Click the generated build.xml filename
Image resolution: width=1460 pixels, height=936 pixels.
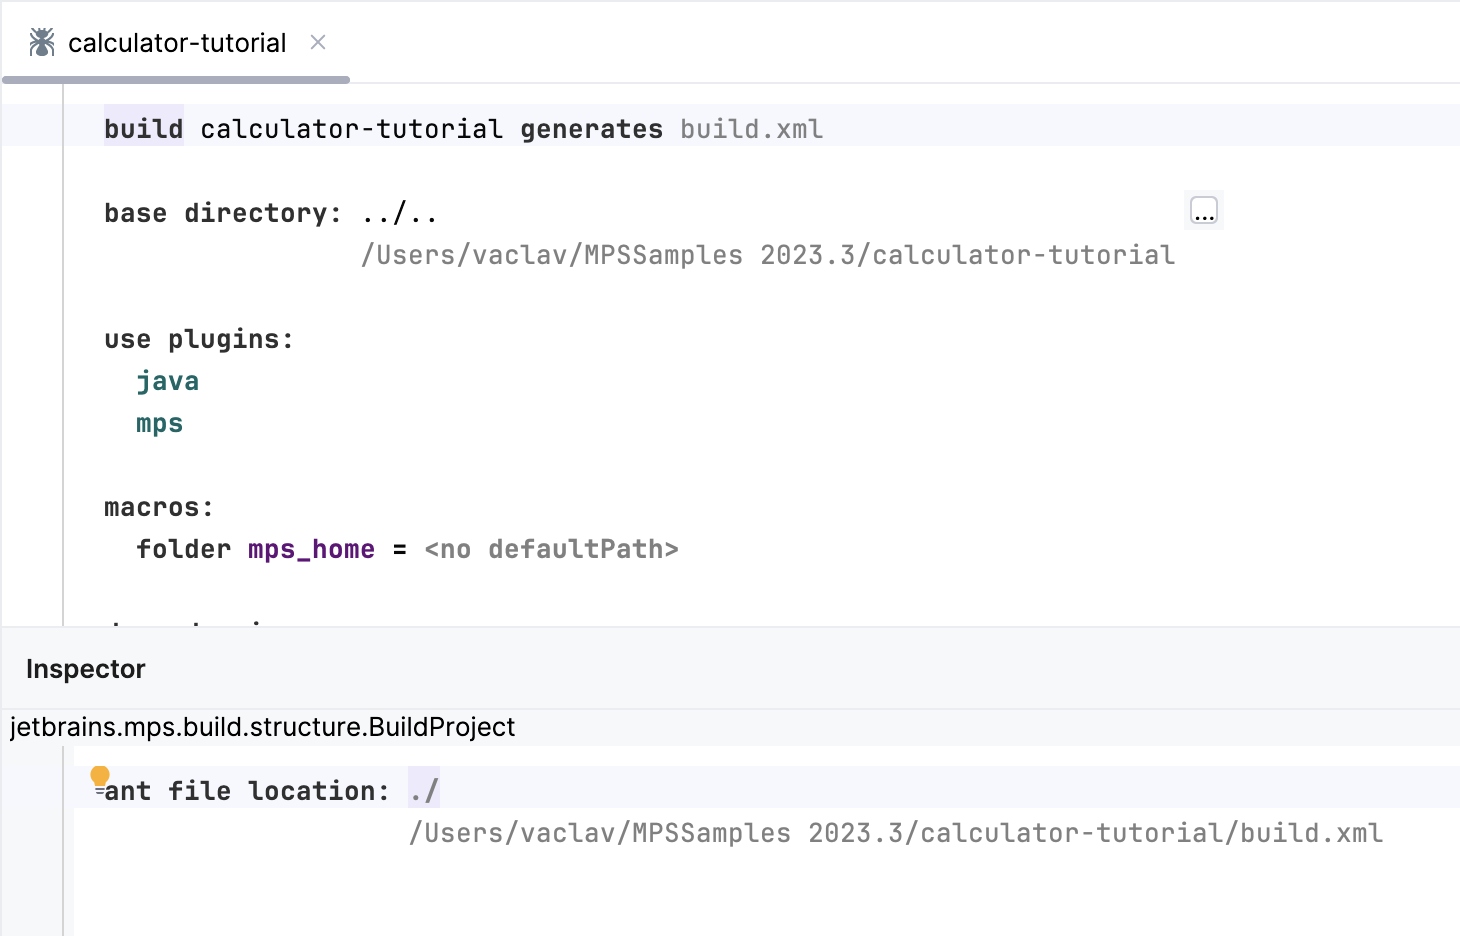coord(751,128)
